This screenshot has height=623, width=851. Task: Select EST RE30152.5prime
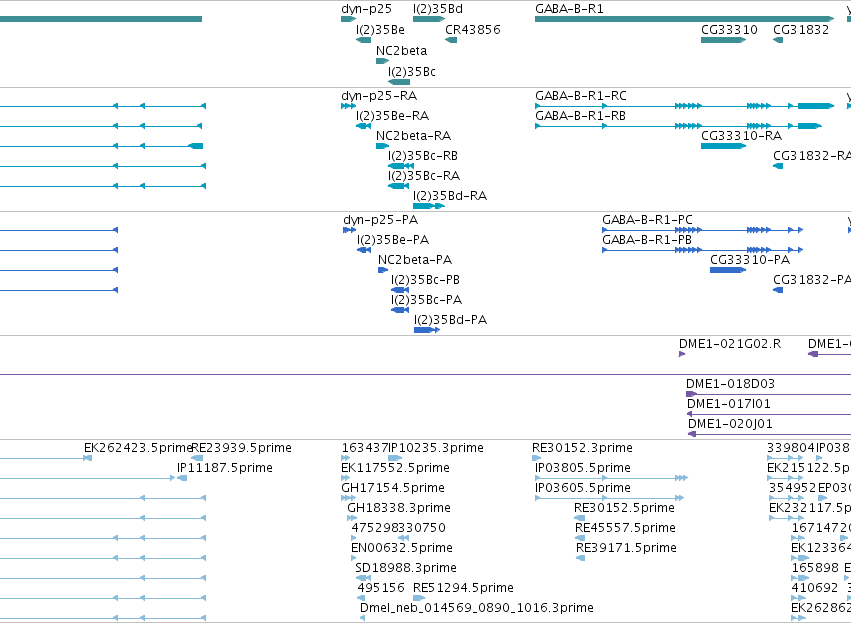coord(625,508)
